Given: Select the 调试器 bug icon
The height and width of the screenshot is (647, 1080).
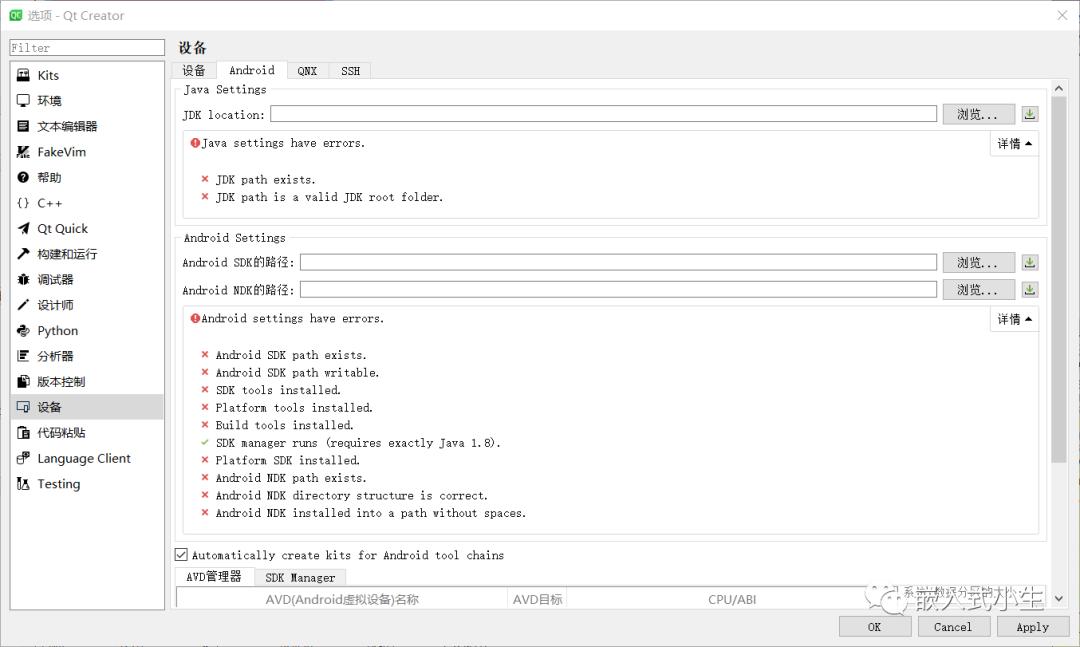Looking at the screenshot, I should pyautogui.click(x=23, y=279).
